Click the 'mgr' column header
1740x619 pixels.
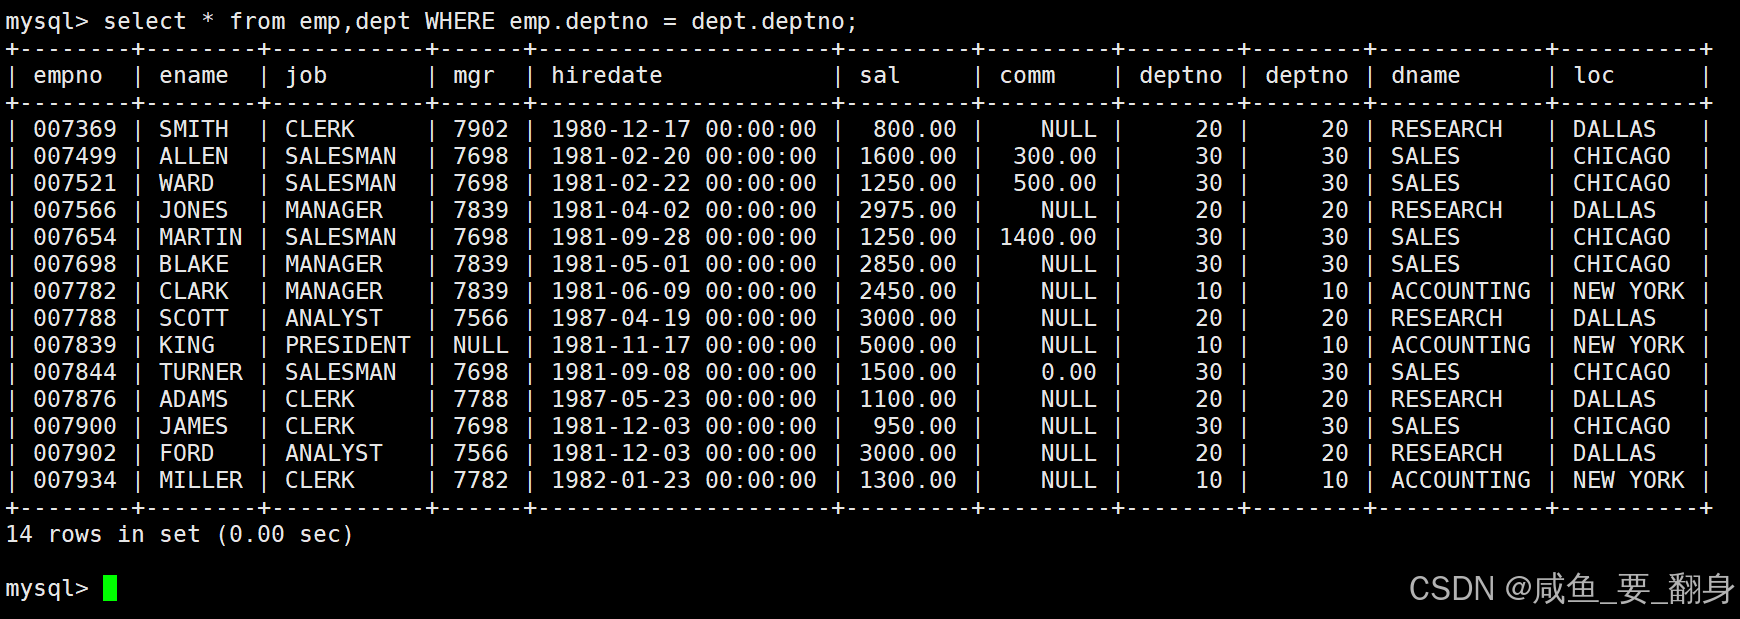pos(474,76)
